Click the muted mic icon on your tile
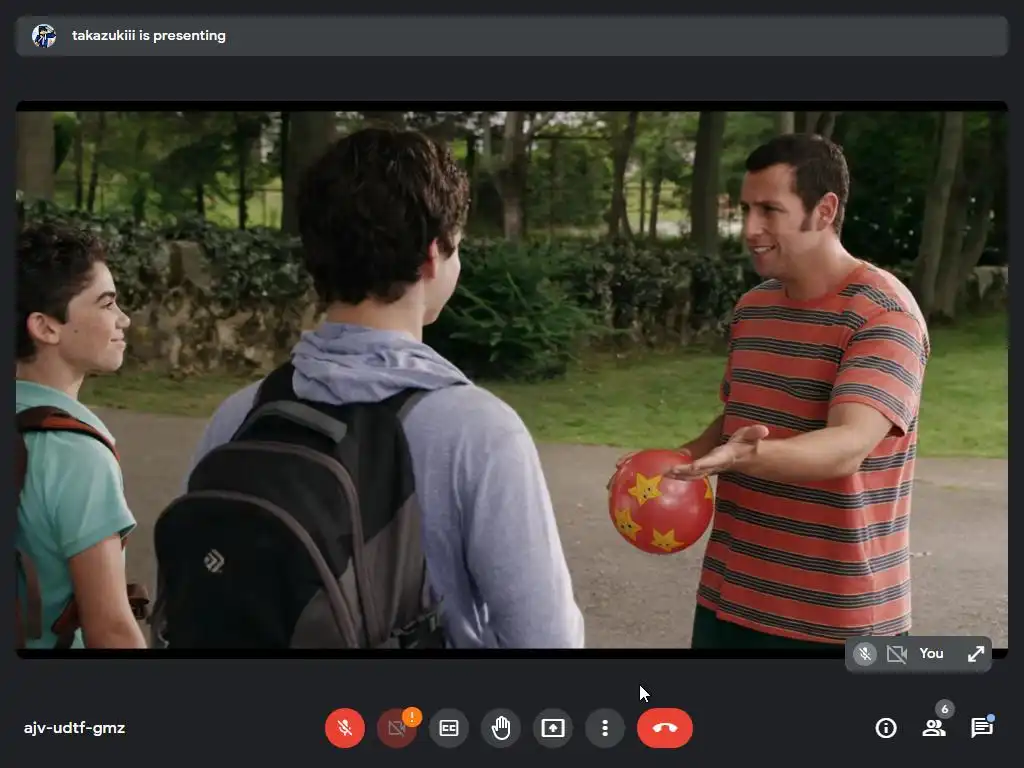 click(865, 654)
